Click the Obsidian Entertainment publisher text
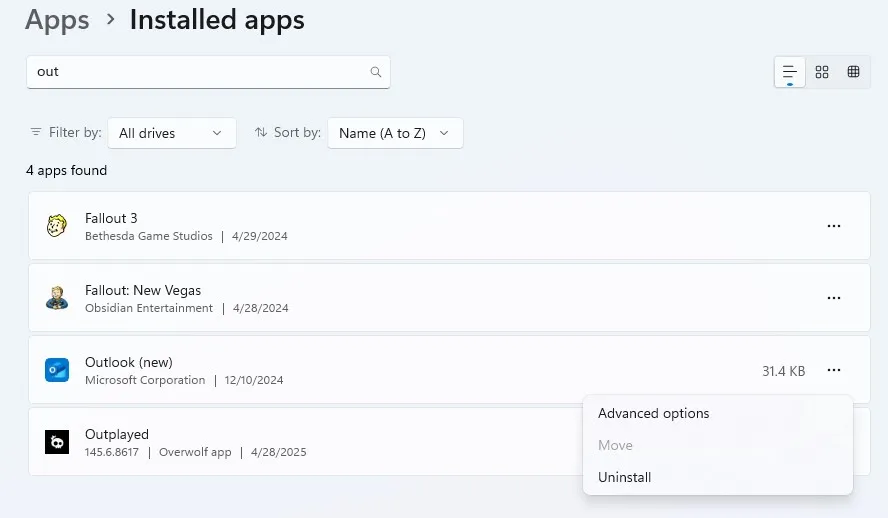Viewport: 888px width, 518px height. [149, 308]
